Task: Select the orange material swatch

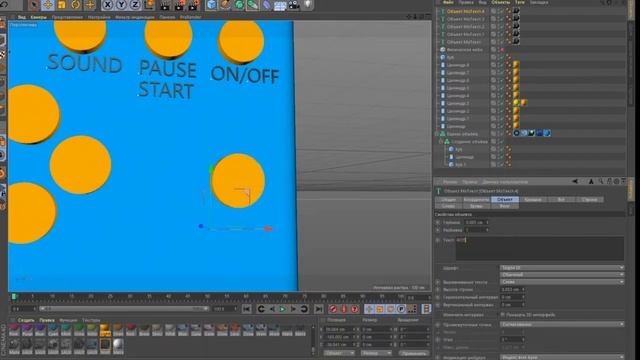Action: pos(105,330)
